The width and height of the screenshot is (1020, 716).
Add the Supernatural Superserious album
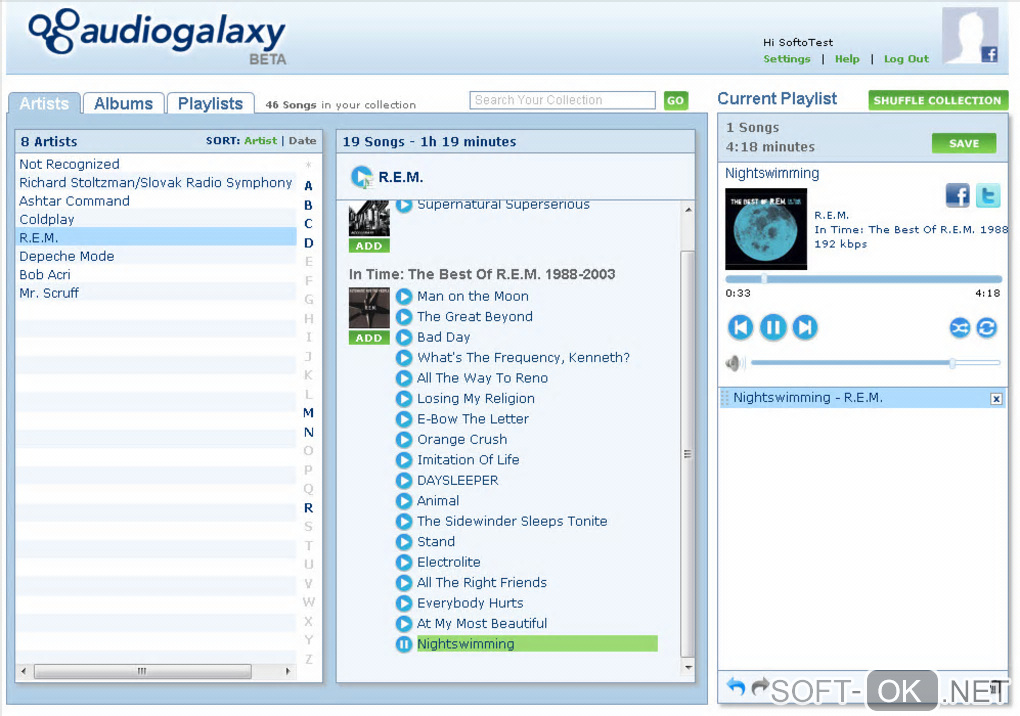click(x=369, y=246)
